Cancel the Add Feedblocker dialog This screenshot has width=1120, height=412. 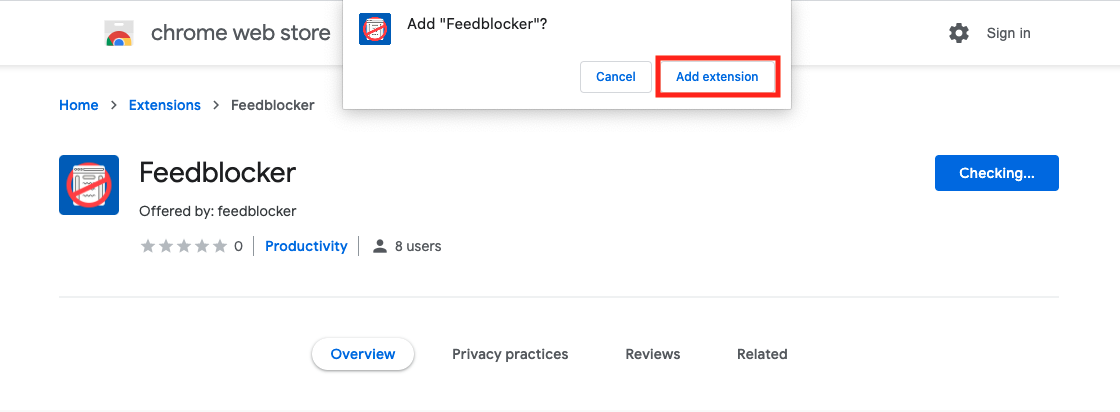[x=616, y=76]
